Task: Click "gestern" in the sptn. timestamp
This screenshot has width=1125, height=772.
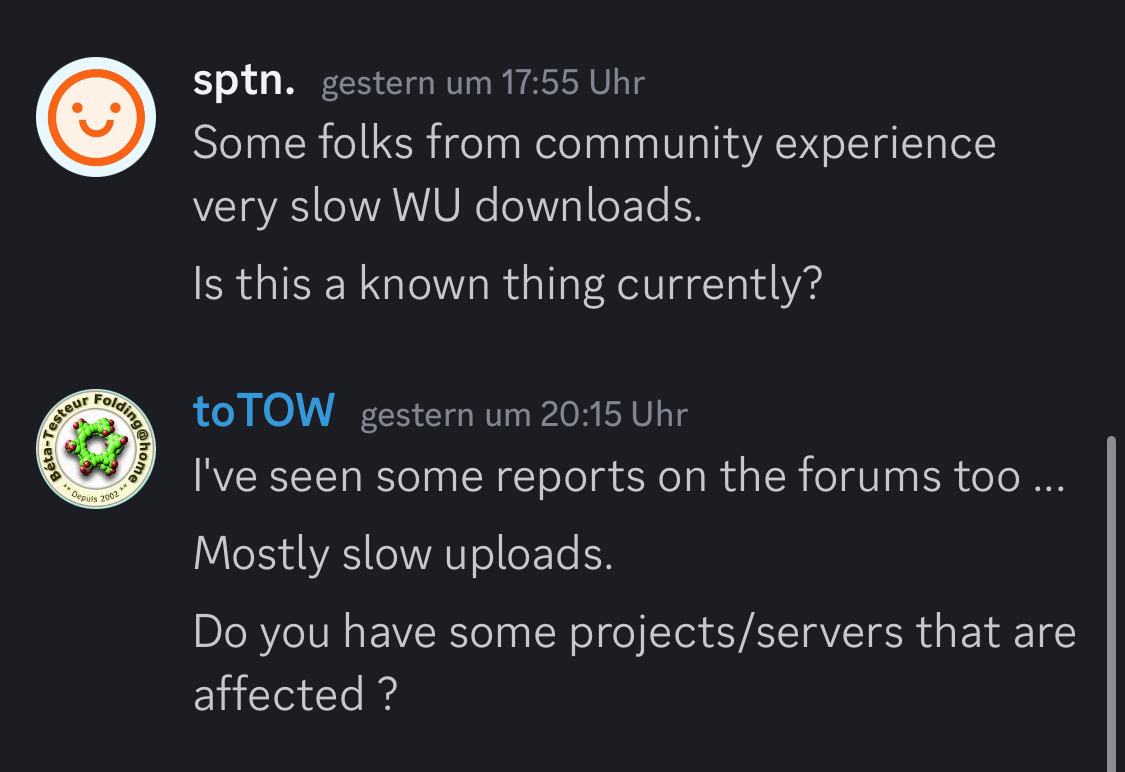Action: (x=378, y=85)
